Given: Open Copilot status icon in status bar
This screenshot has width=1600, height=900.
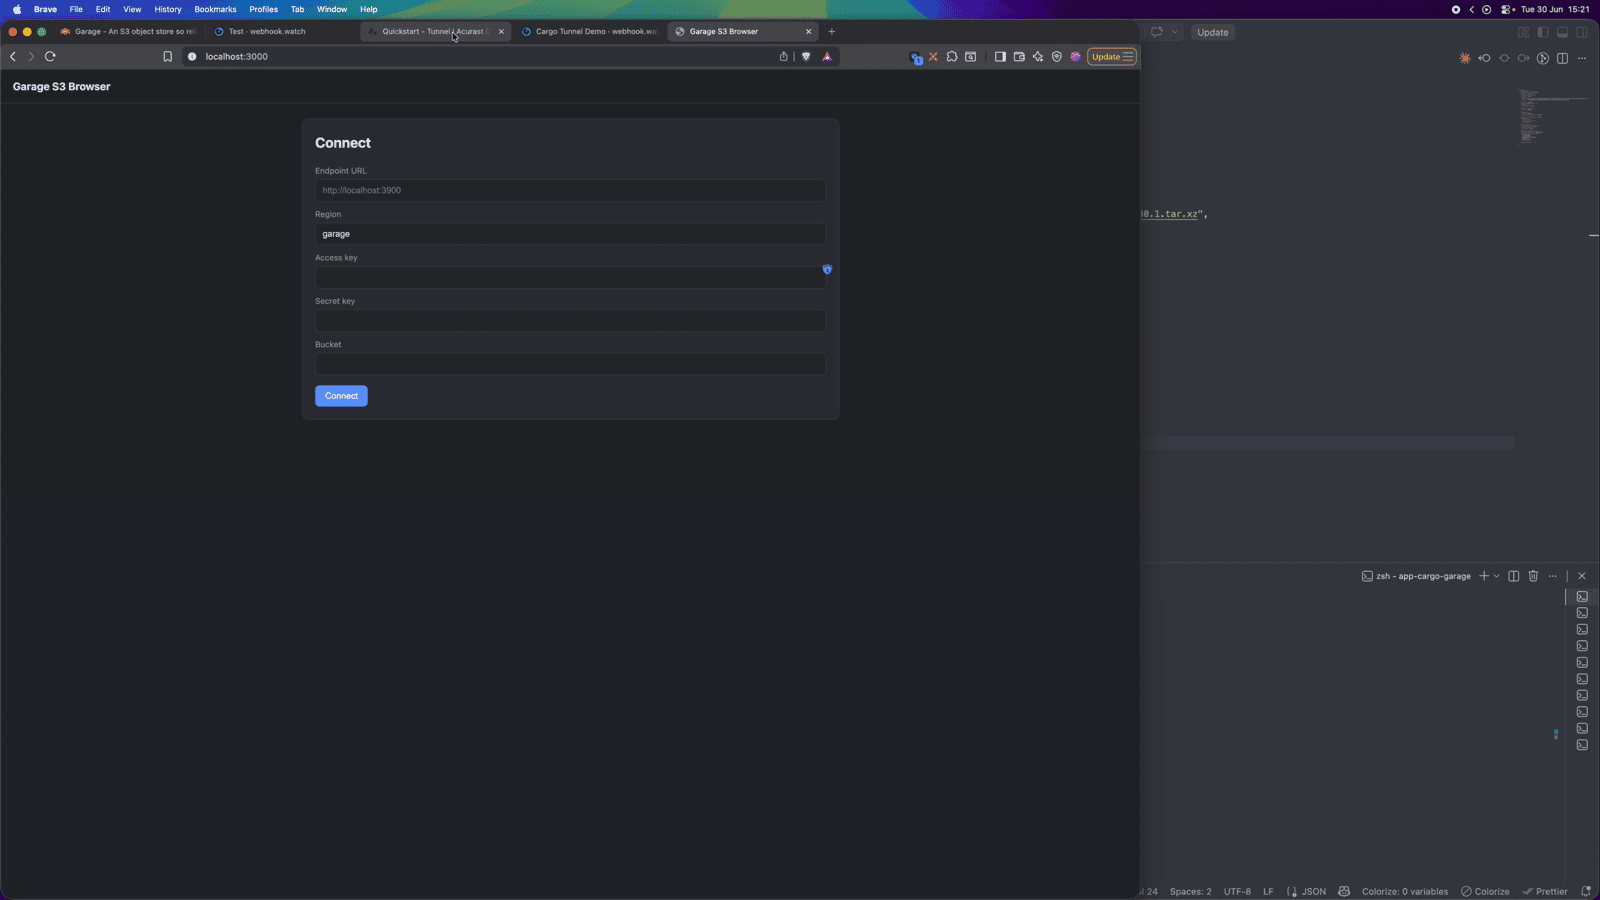Looking at the screenshot, I should 1344,891.
